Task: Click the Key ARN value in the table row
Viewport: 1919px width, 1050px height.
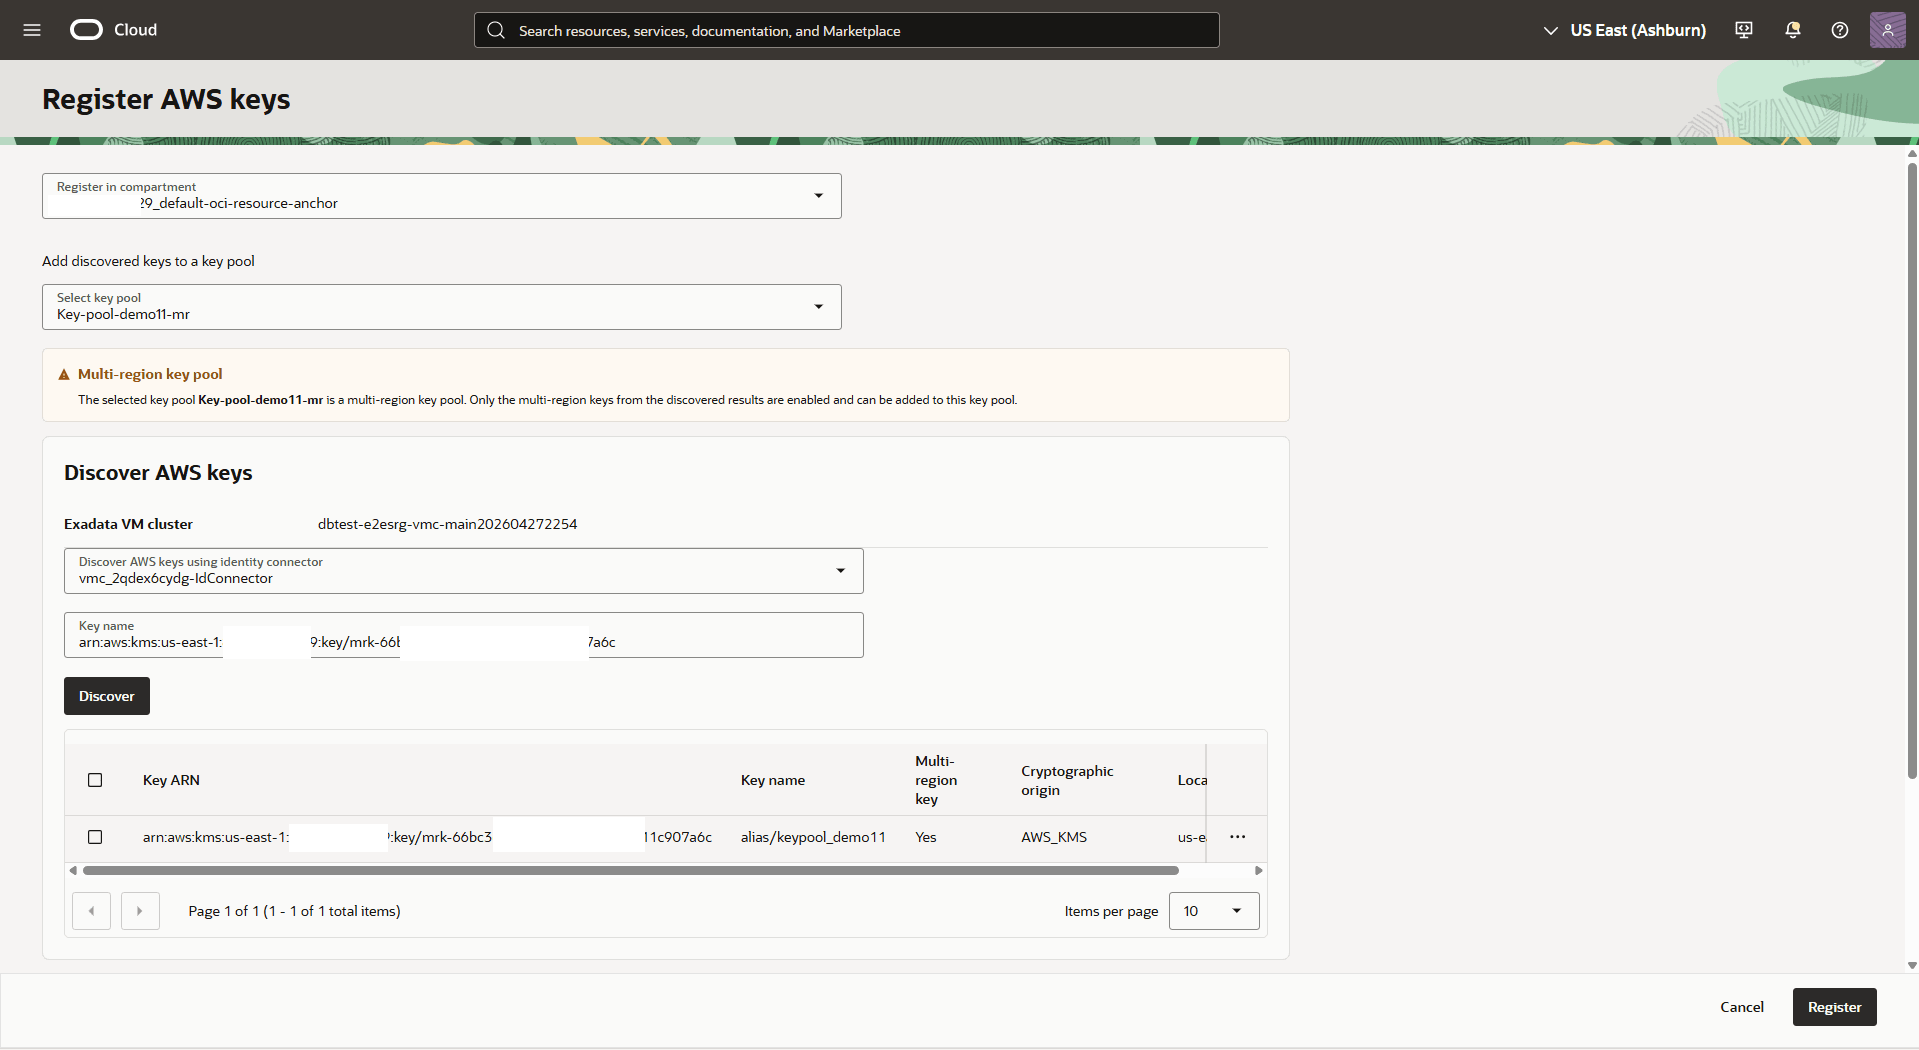Action: (x=427, y=837)
